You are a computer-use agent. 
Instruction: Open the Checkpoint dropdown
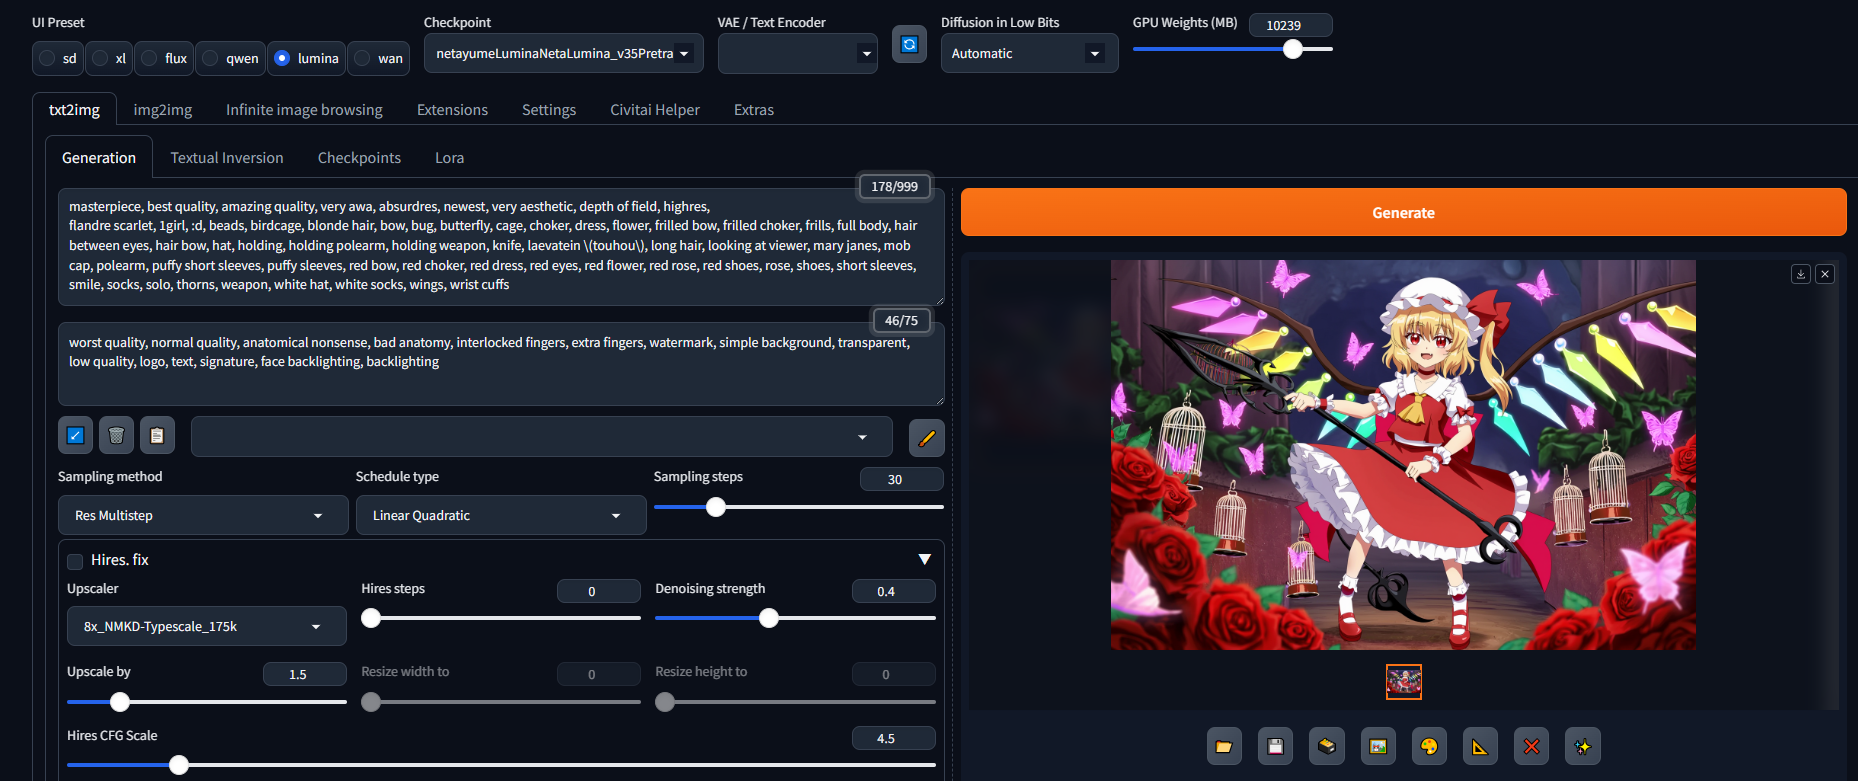(563, 53)
